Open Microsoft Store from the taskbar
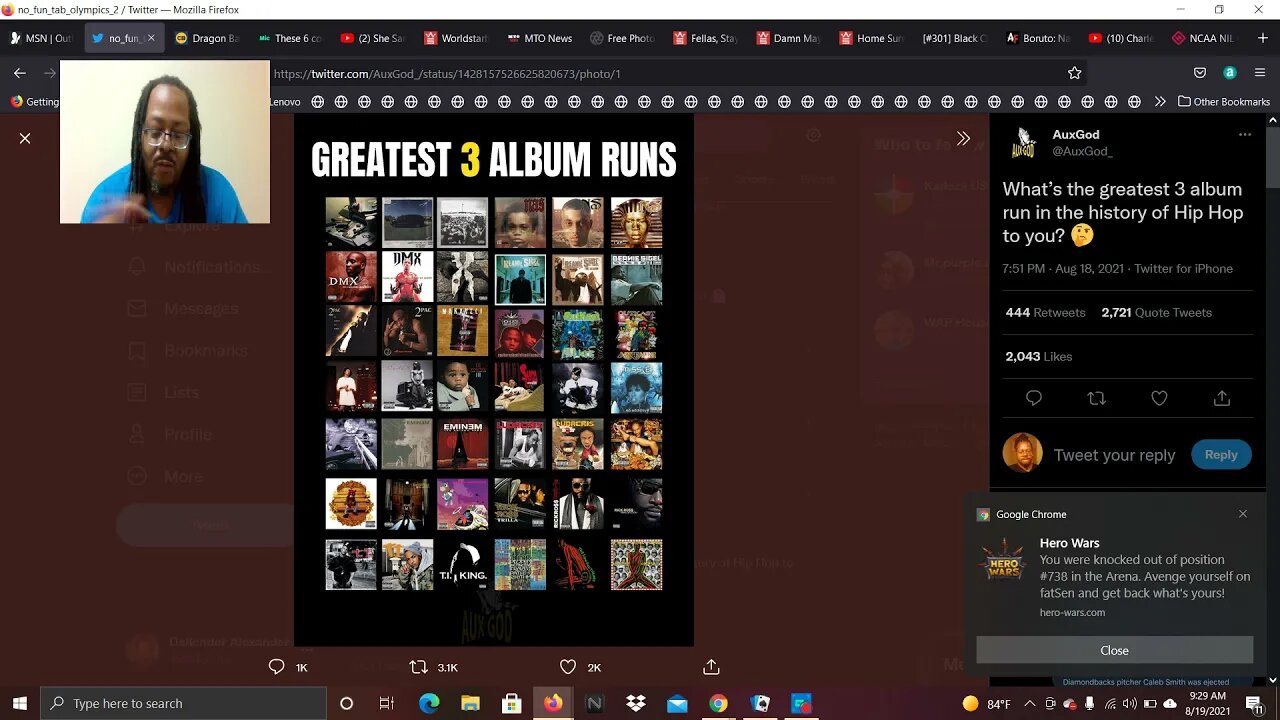The image size is (1280, 720). coord(511,703)
